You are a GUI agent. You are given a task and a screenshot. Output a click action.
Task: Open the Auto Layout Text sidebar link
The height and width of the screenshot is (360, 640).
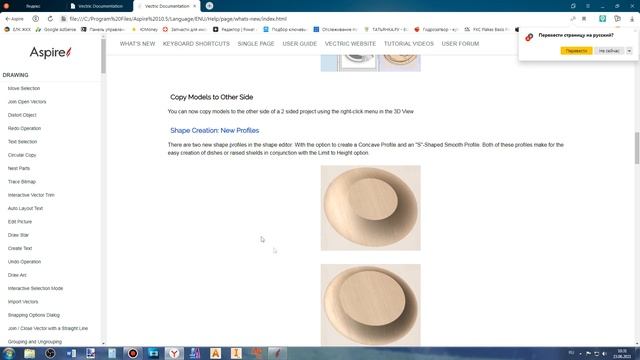click(25, 208)
